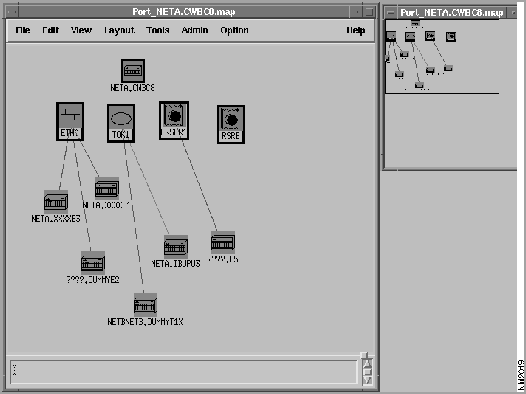Screen dimensions: 526x394
Task: Select the NETB device icon at the bottom
Action: 145,304
